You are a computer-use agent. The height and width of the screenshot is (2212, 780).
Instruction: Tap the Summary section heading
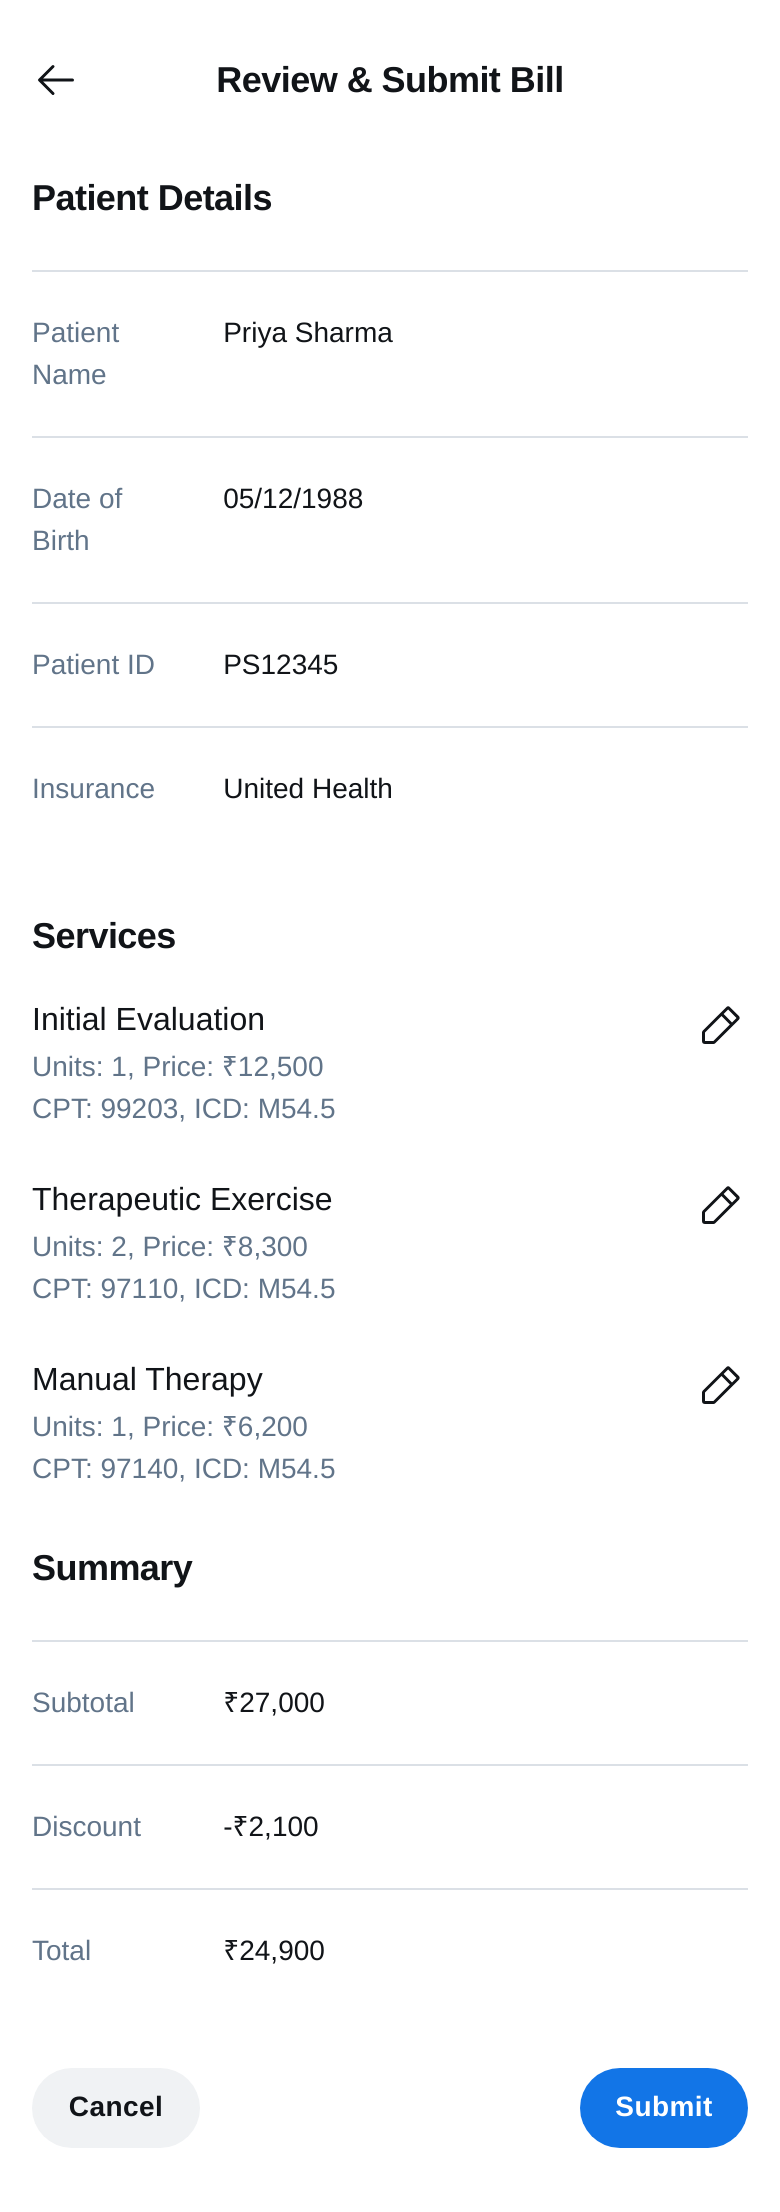(x=112, y=1568)
